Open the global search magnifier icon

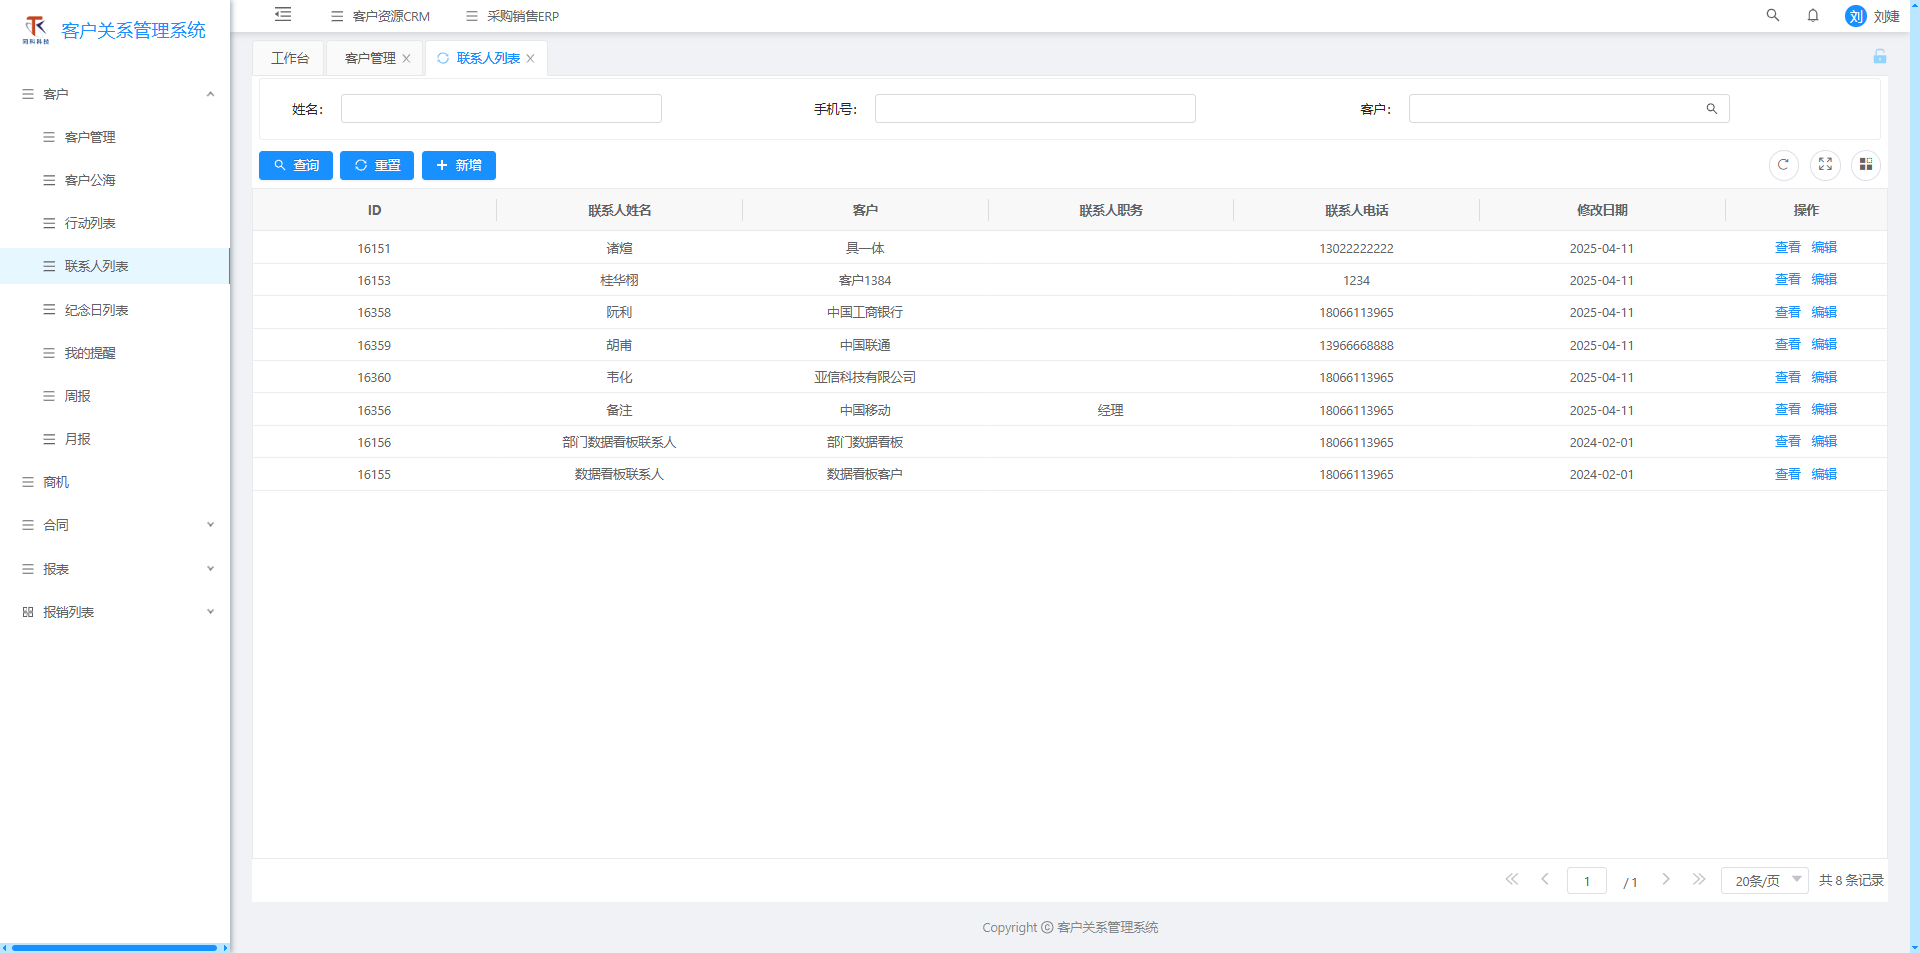click(1773, 15)
